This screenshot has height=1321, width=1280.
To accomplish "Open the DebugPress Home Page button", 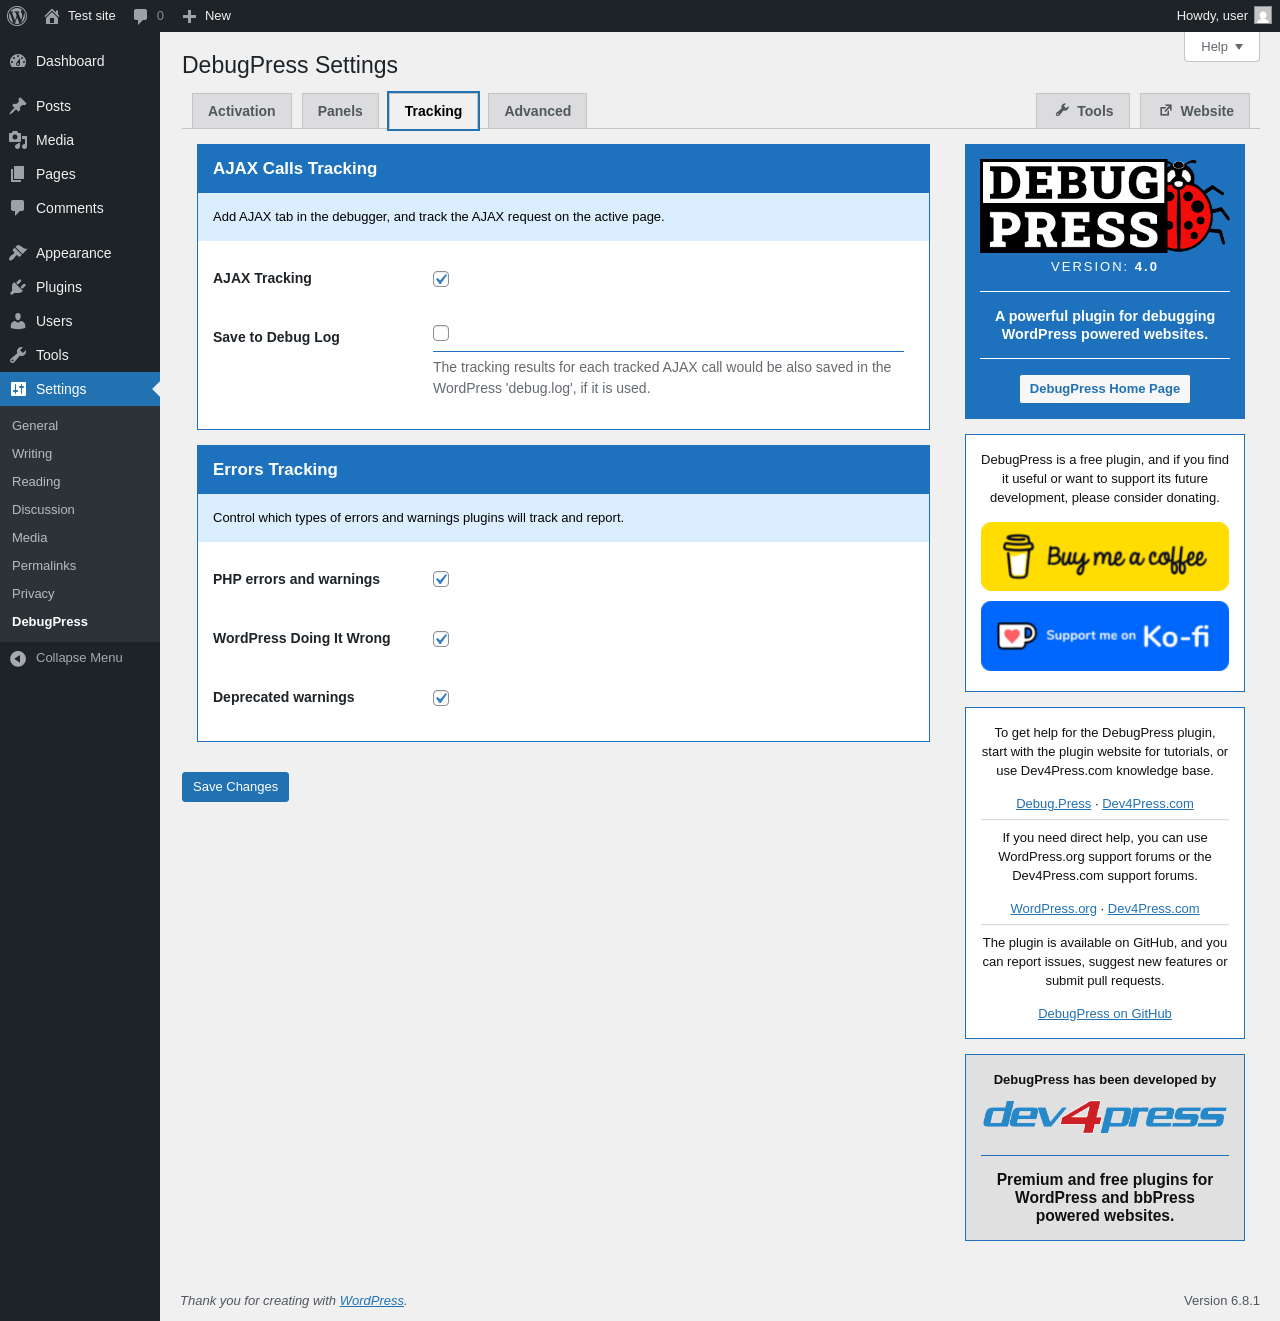I will click(1105, 389).
